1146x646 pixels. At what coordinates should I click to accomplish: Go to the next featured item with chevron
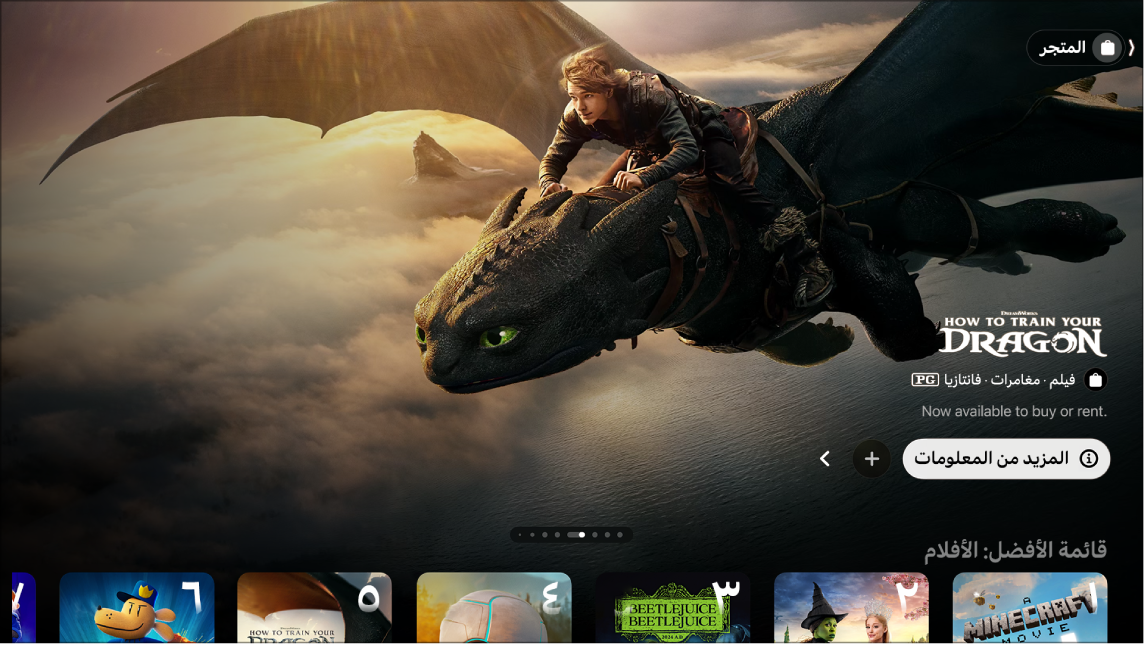[825, 459]
